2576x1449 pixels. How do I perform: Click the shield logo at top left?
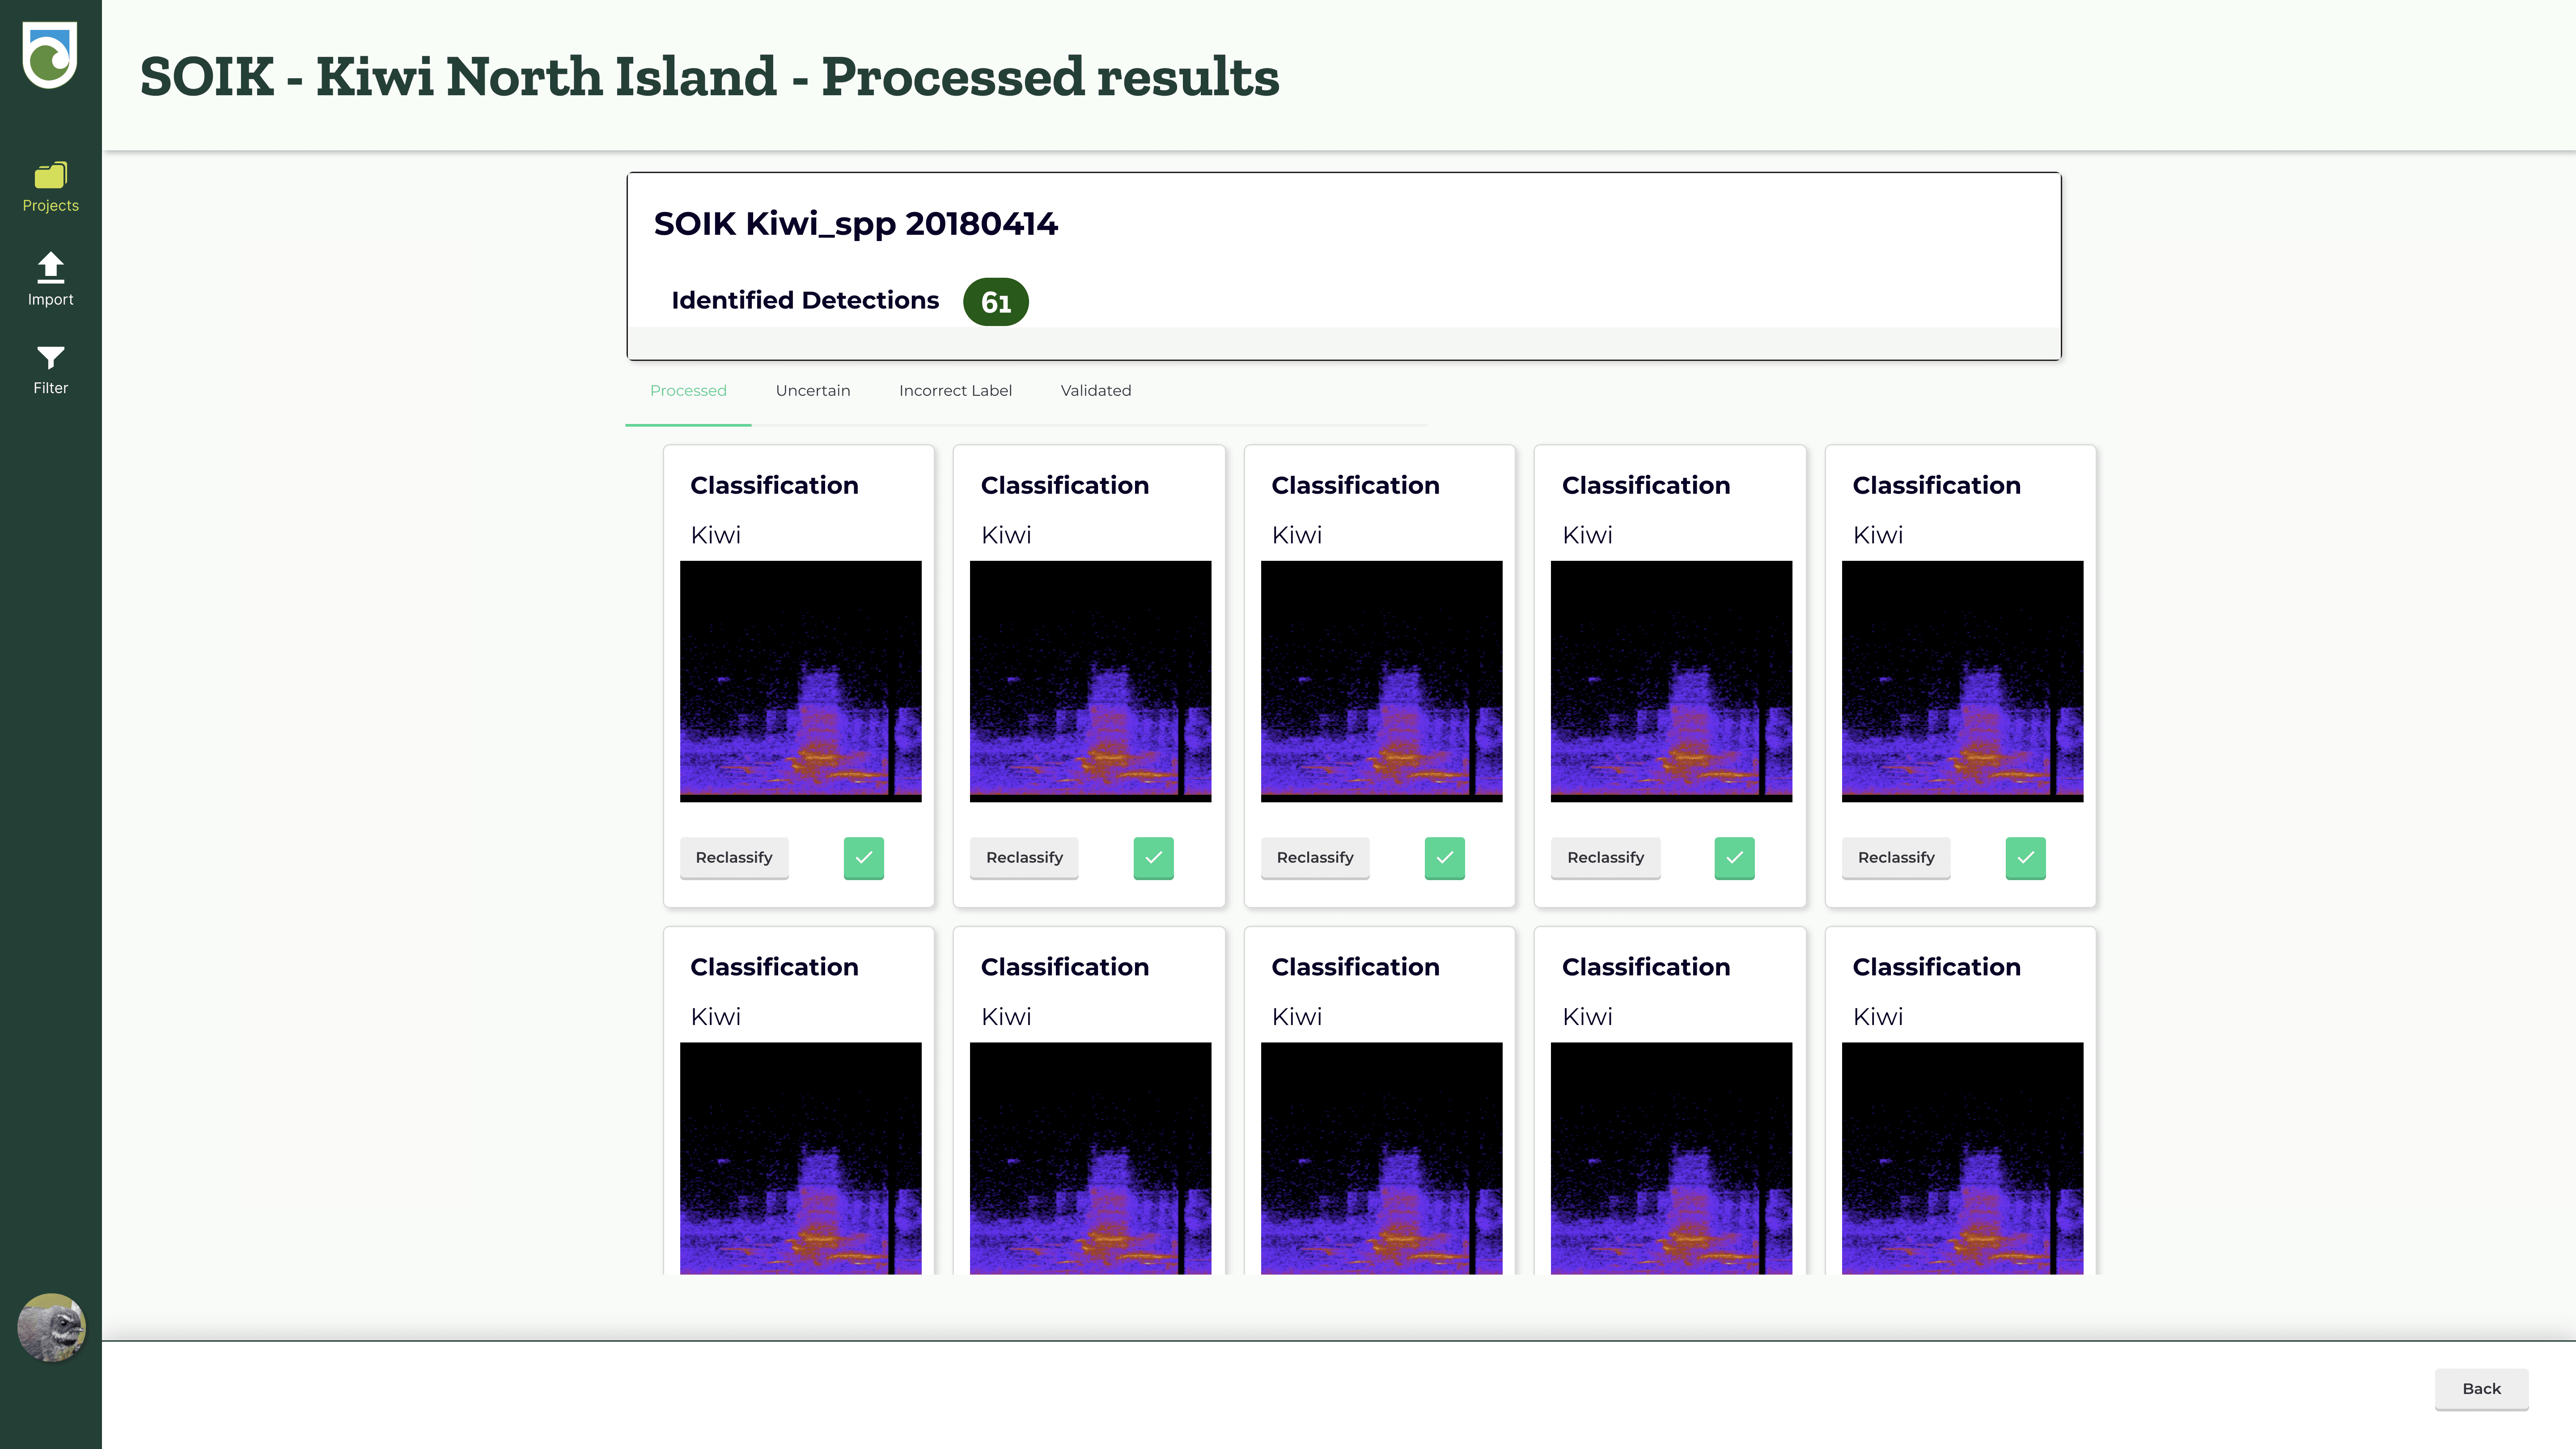tap(50, 56)
